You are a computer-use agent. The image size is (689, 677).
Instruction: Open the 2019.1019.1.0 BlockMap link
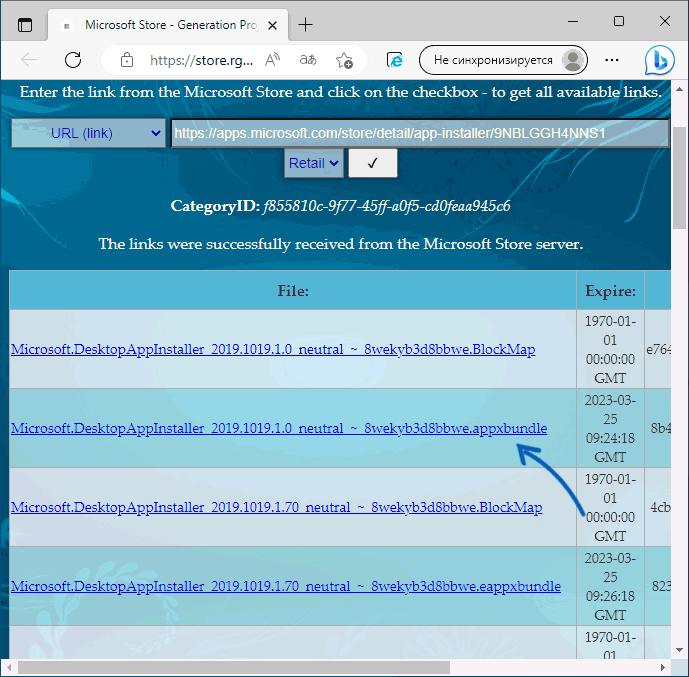coord(272,349)
